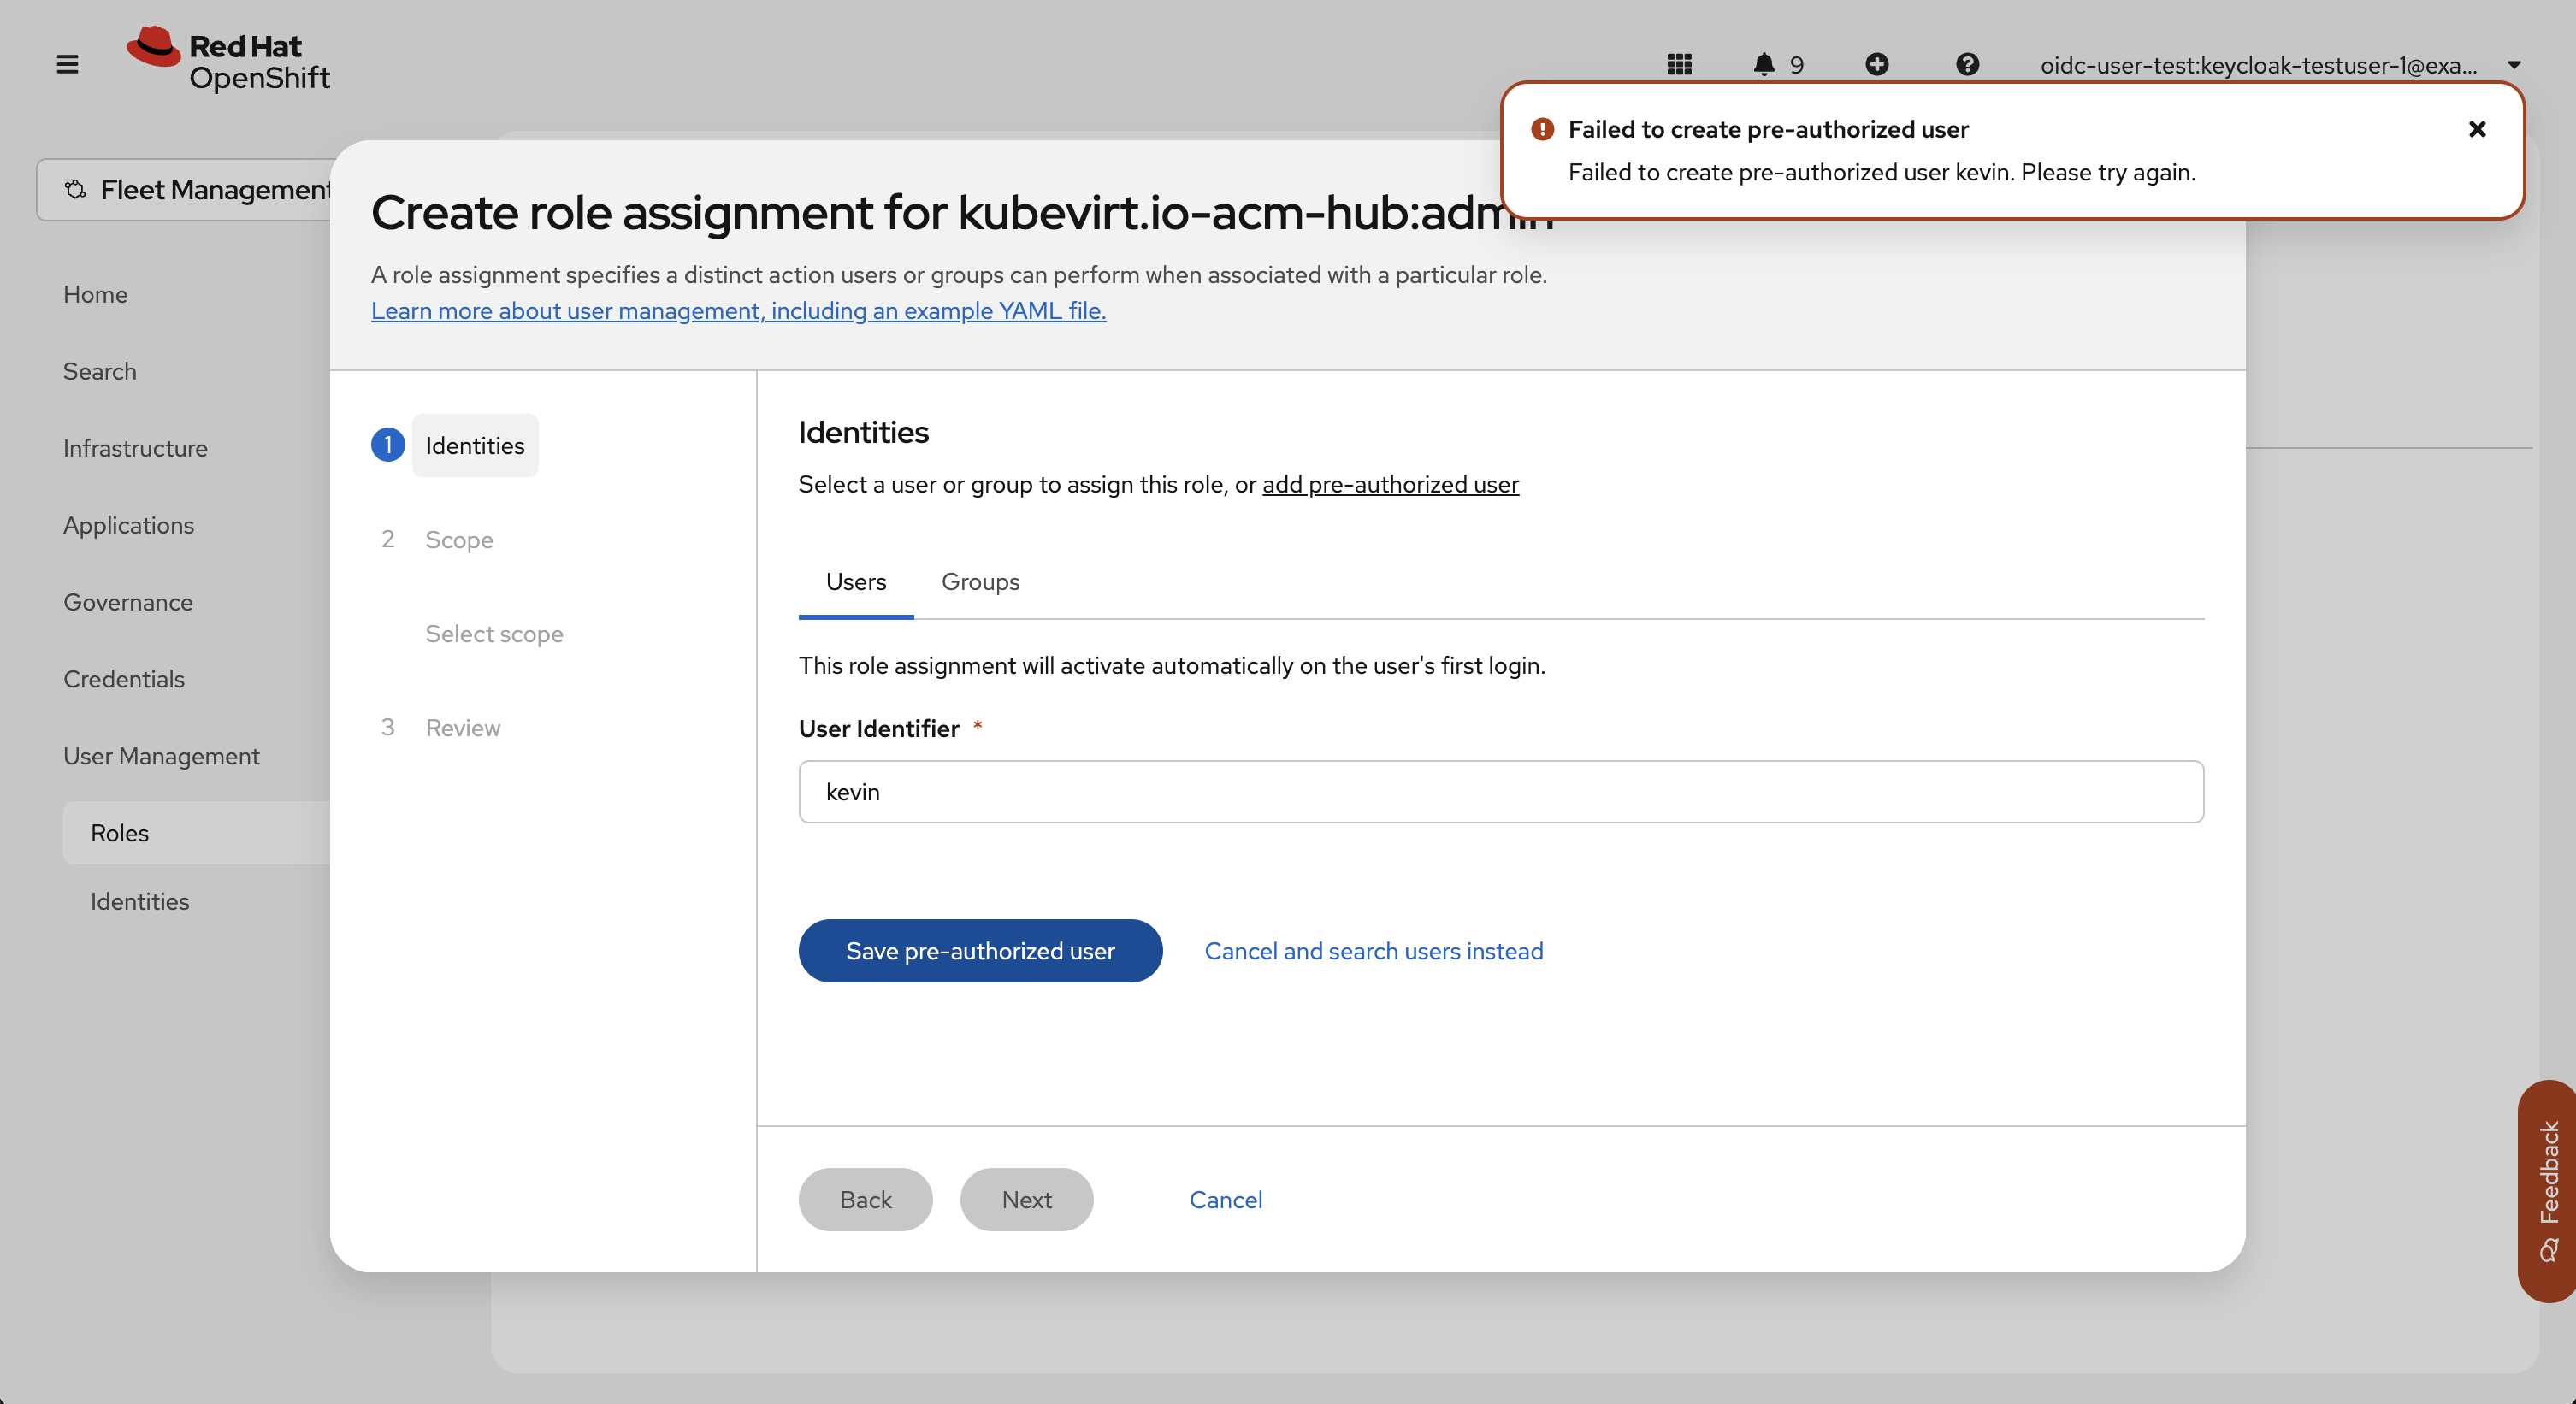2576x1404 pixels.
Task: Cancel the role assignment wizard
Action: [1225, 1199]
